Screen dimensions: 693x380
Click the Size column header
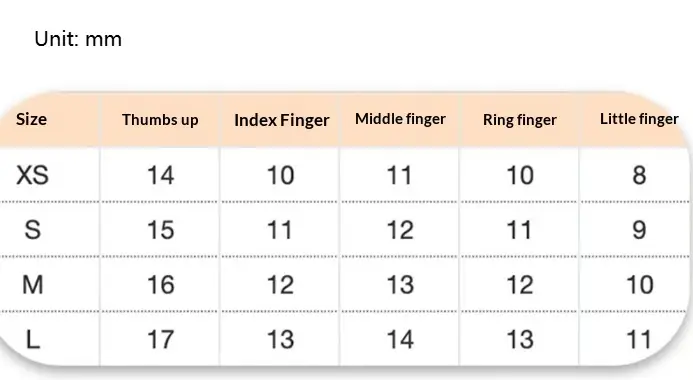(x=31, y=119)
